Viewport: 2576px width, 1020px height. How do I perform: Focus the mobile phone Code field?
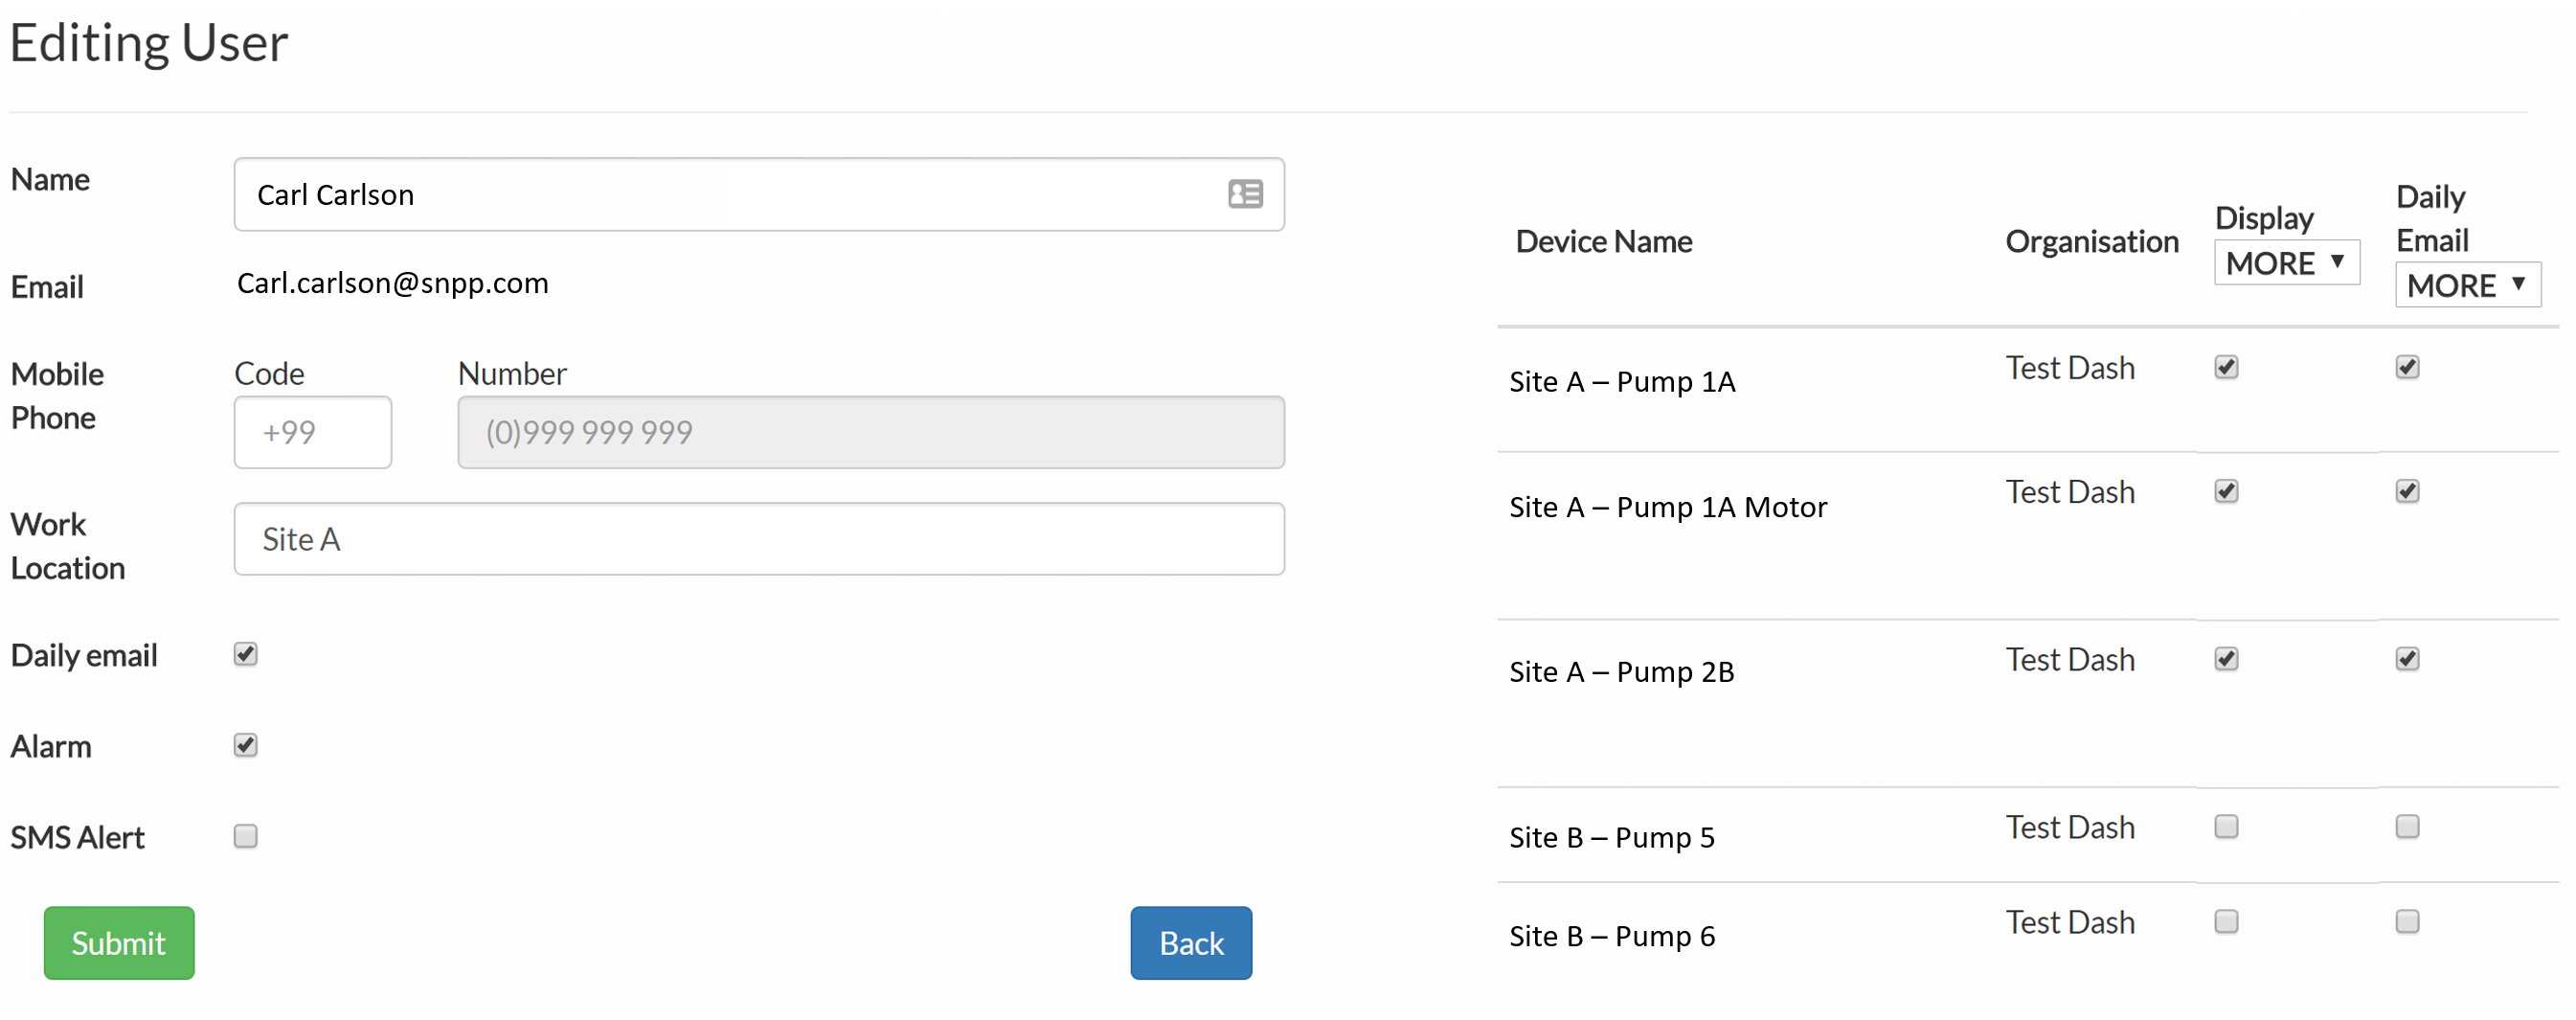(x=313, y=432)
